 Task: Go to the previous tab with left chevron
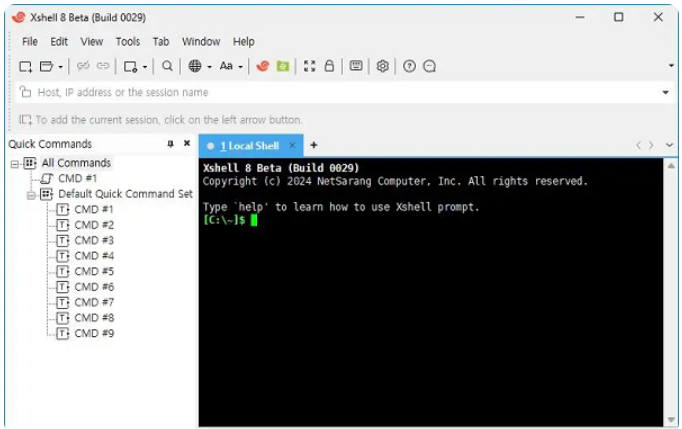coord(638,145)
